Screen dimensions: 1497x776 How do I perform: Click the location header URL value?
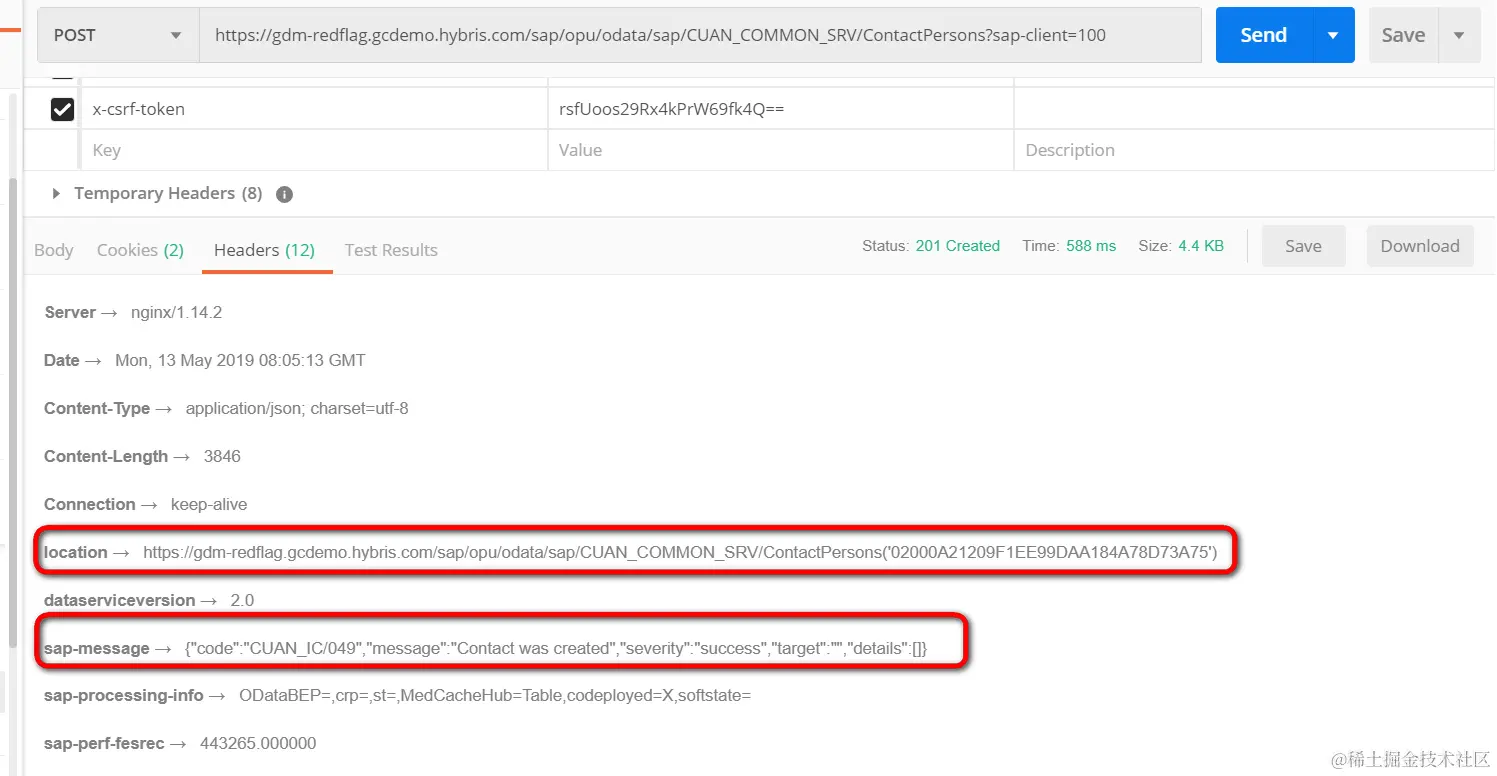(x=680, y=552)
